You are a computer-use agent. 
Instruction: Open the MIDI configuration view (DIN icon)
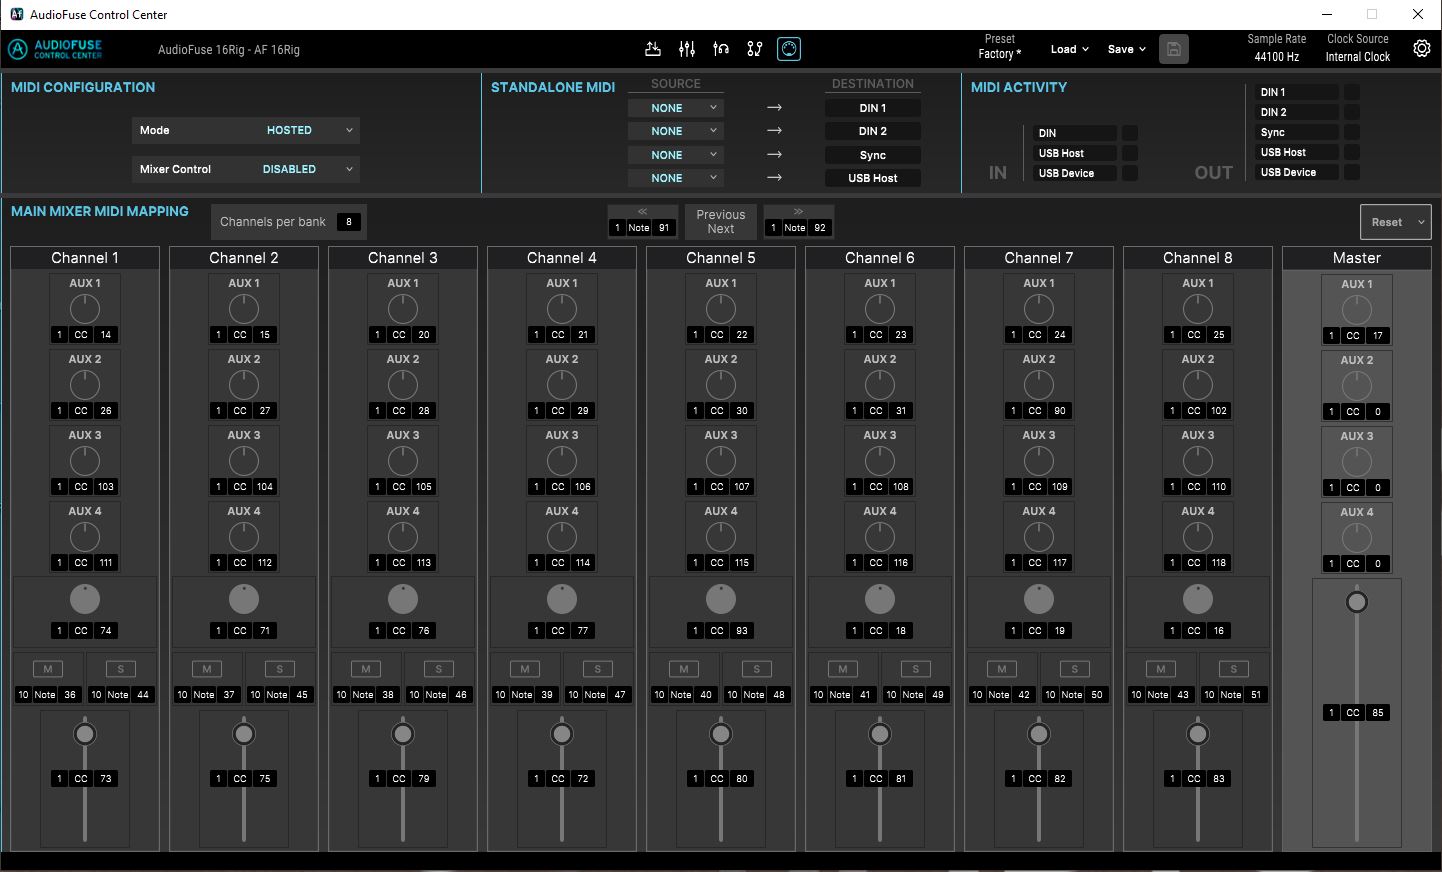pyautogui.click(x=789, y=48)
